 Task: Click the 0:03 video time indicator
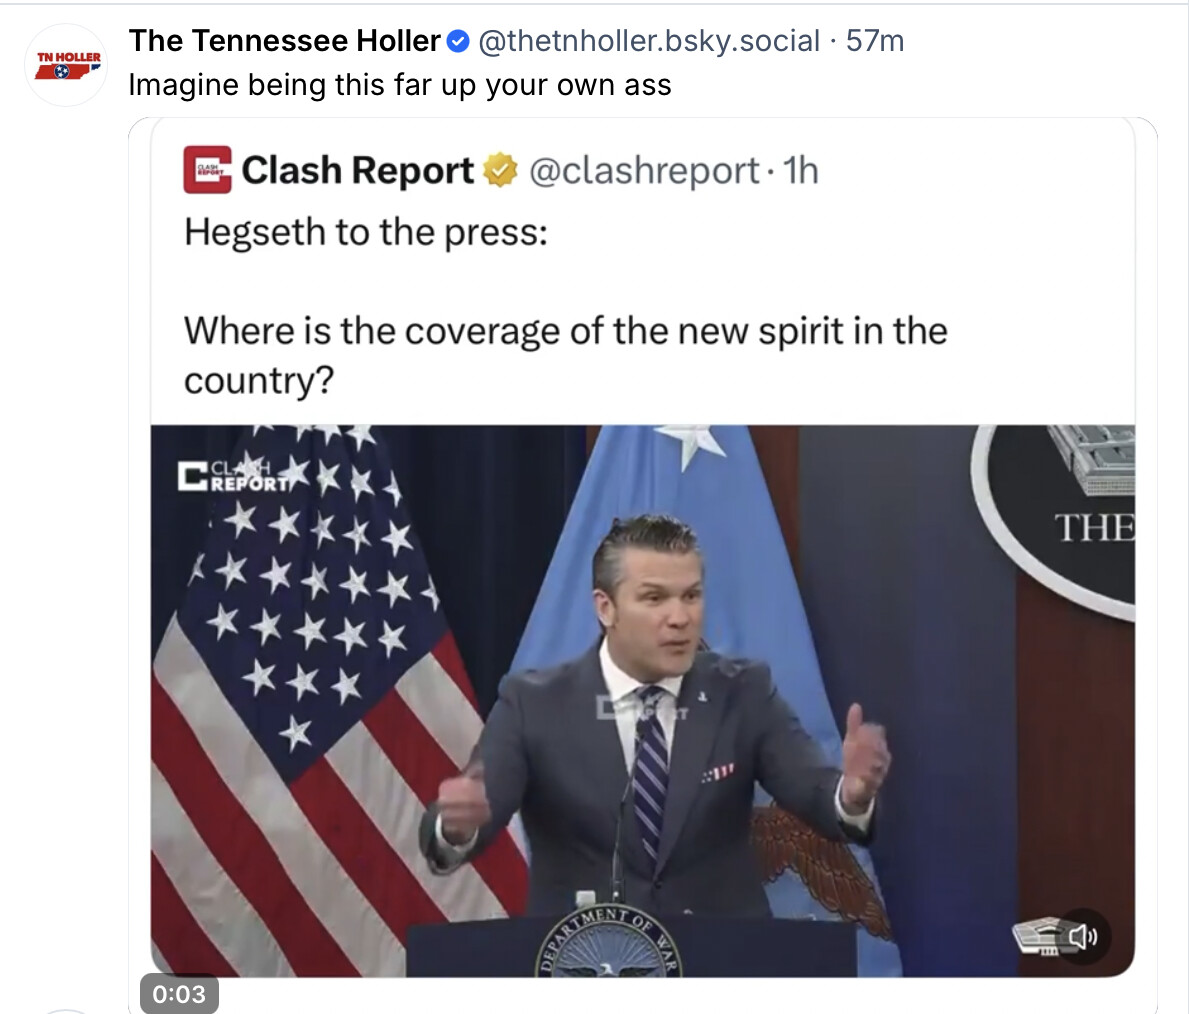pos(179,994)
